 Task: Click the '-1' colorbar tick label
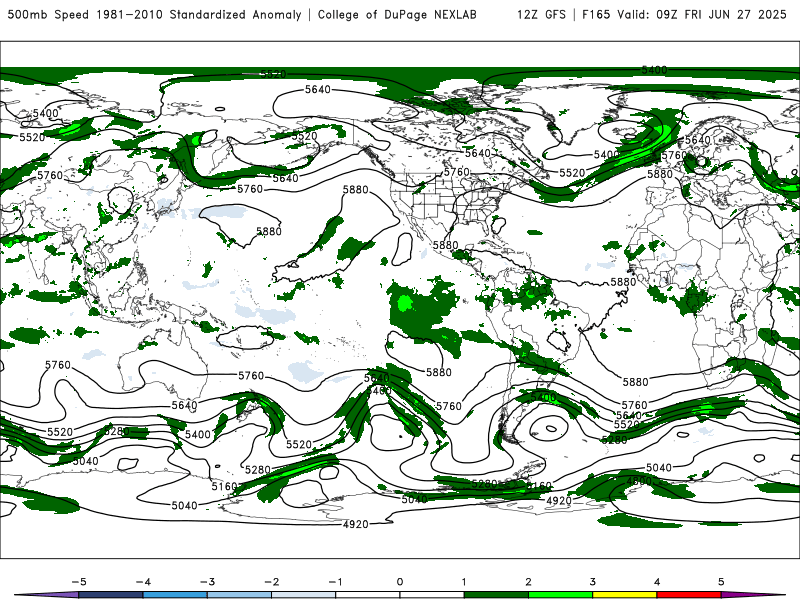(x=335, y=582)
